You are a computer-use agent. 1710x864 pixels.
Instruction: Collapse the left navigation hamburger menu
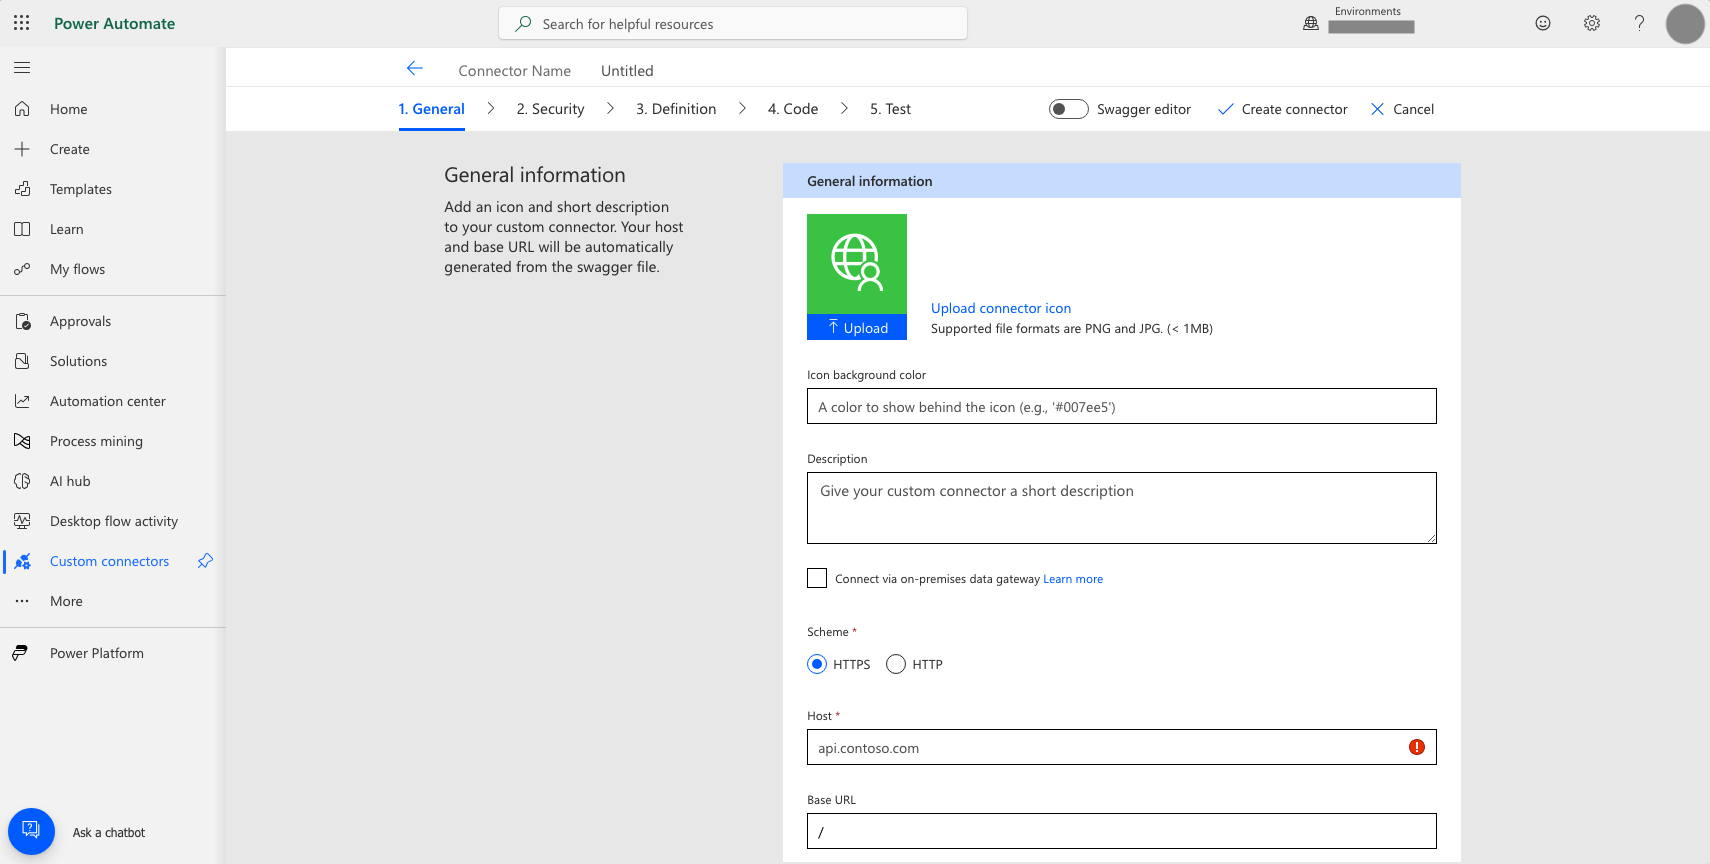tap(22, 68)
